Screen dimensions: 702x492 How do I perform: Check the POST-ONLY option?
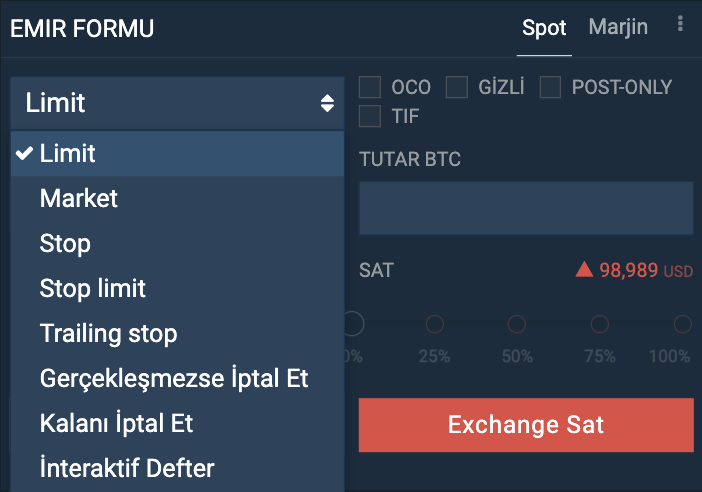(x=550, y=87)
